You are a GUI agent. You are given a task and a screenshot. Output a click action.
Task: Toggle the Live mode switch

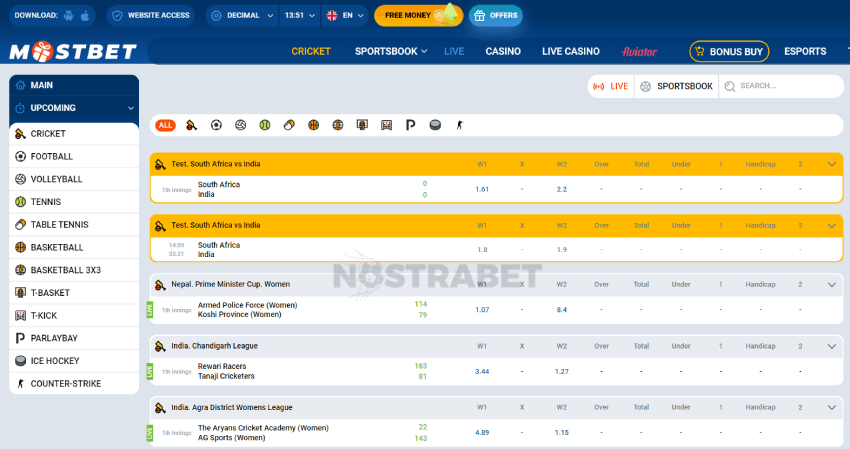[611, 86]
